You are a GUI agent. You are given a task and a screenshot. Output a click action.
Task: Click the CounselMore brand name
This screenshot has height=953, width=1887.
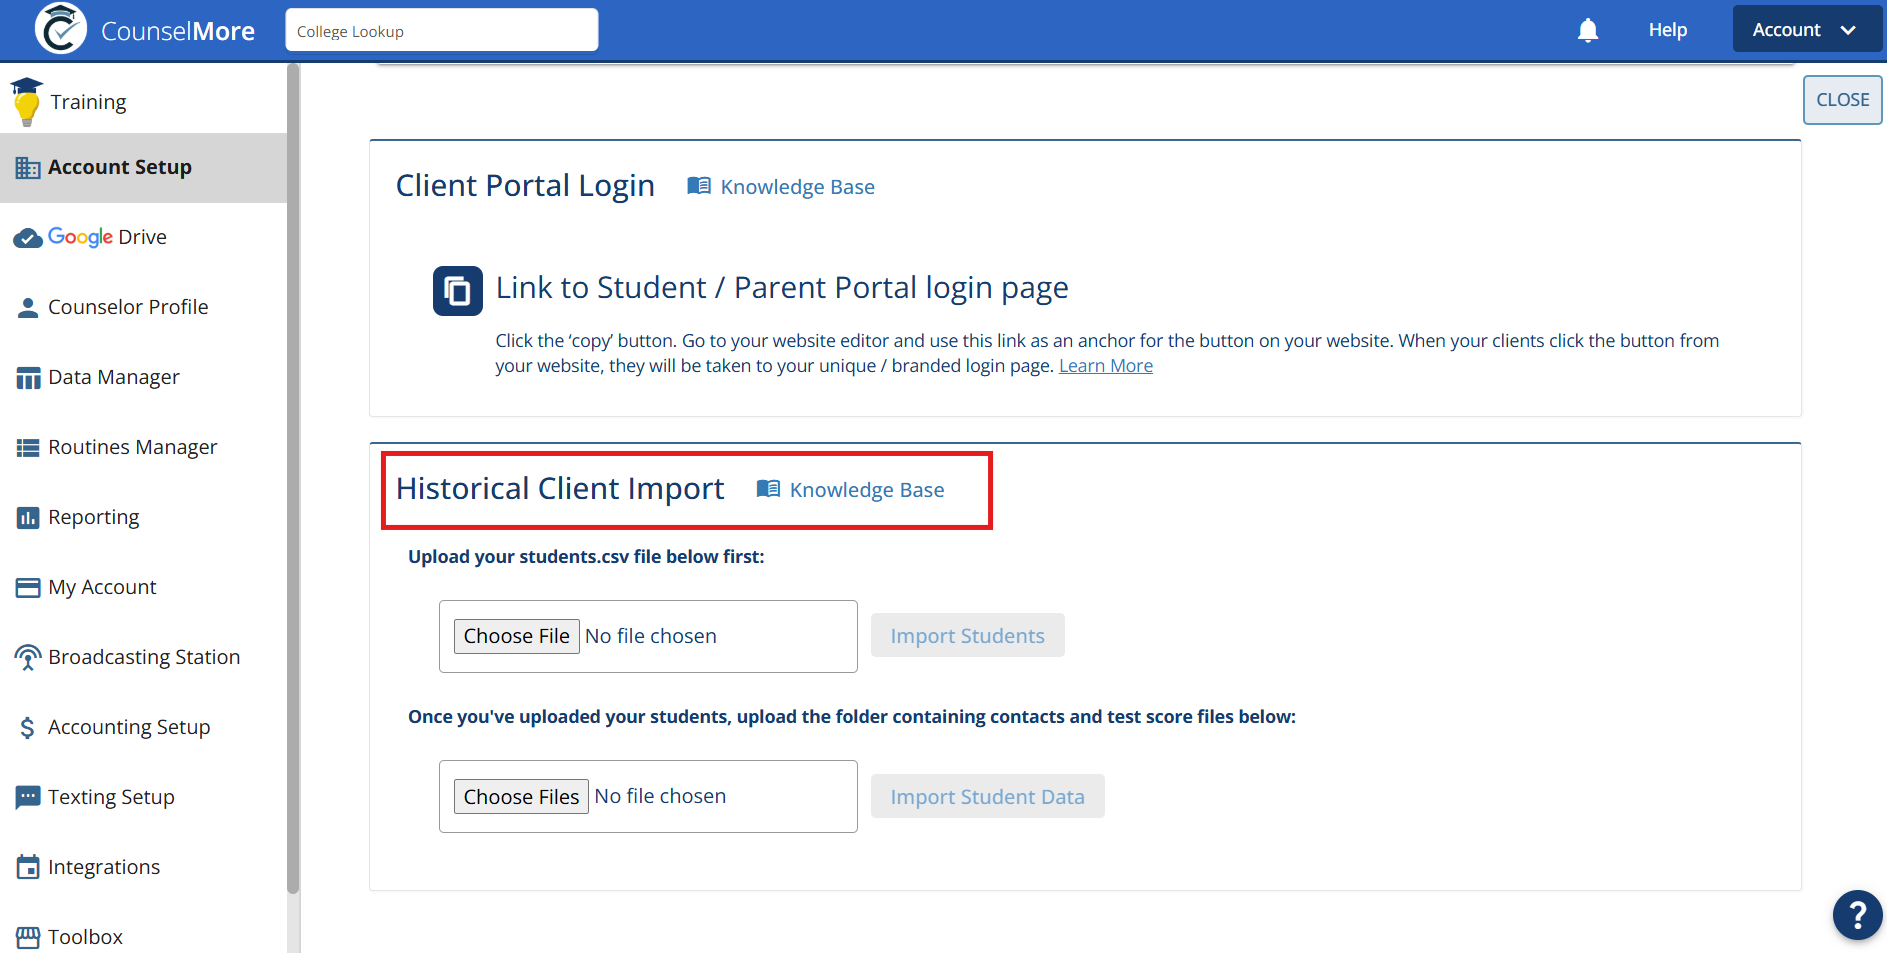click(178, 31)
